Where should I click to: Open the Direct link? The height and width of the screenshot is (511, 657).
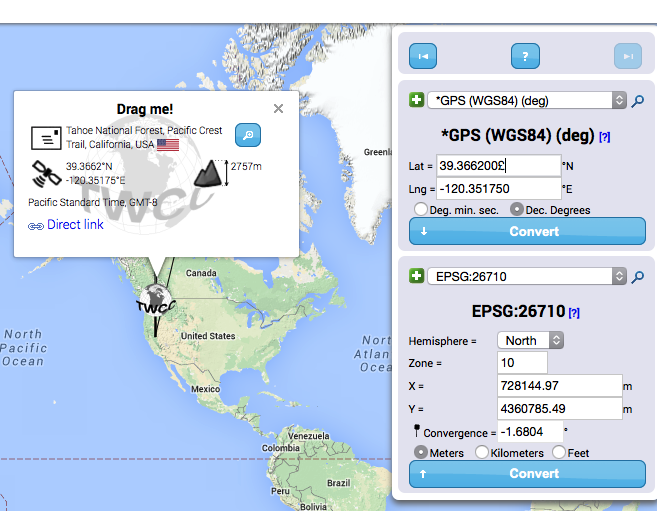click(x=75, y=225)
